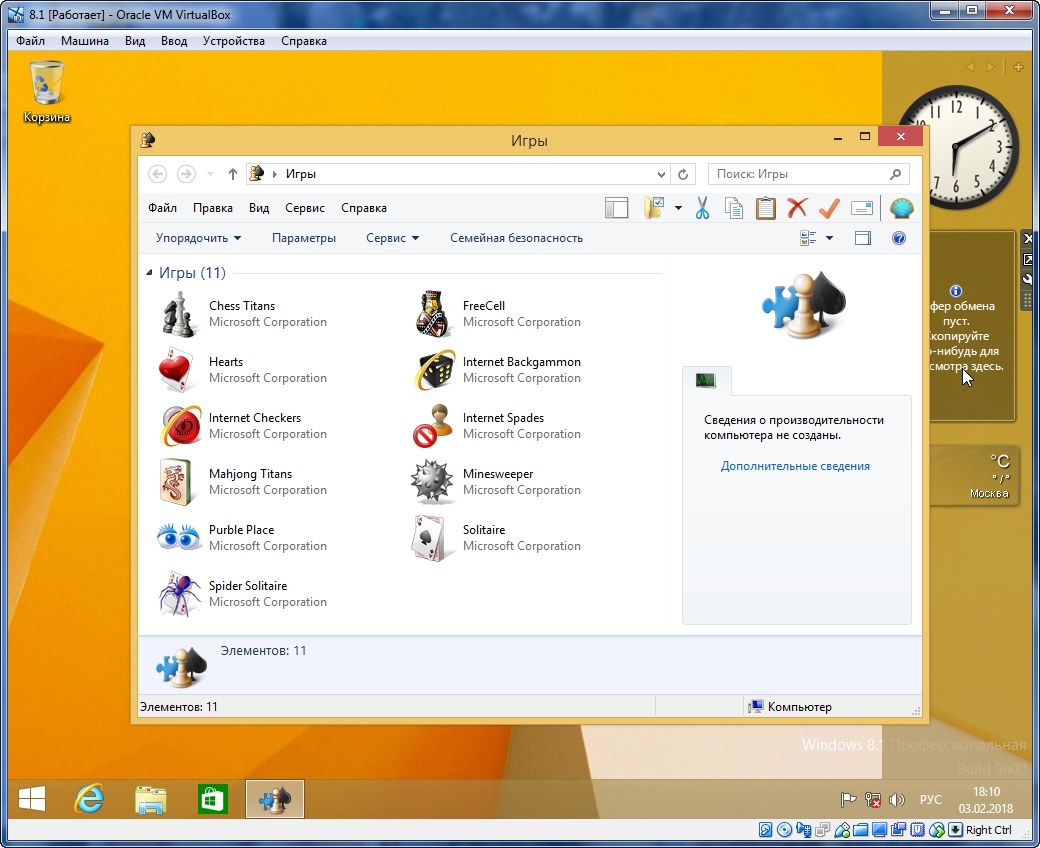Open Windows Store from taskbar
The image size is (1040, 848).
click(212, 799)
